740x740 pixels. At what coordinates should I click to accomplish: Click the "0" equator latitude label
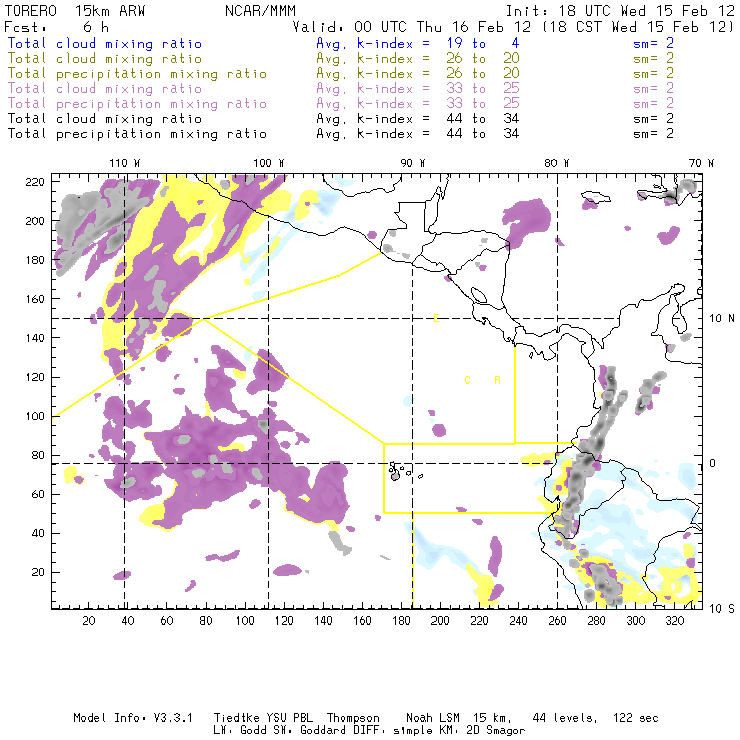pos(713,463)
